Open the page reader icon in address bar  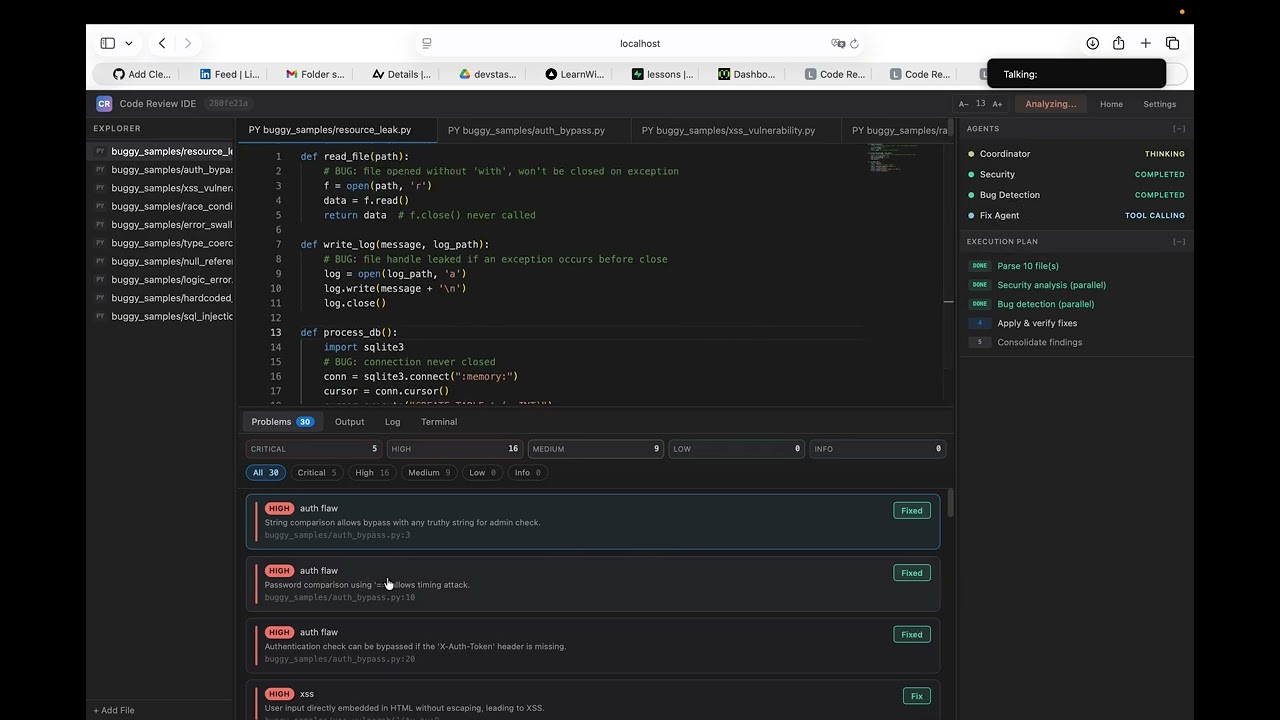click(x=427, y=43)
